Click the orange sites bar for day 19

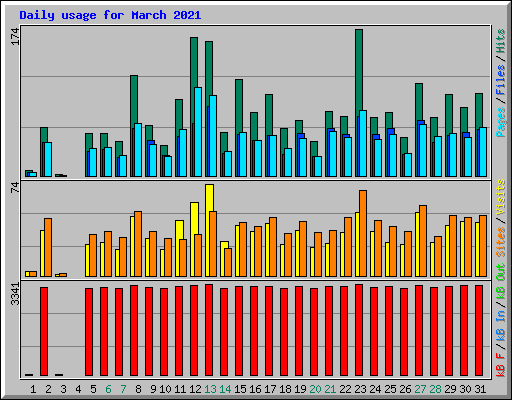[303, 249]
